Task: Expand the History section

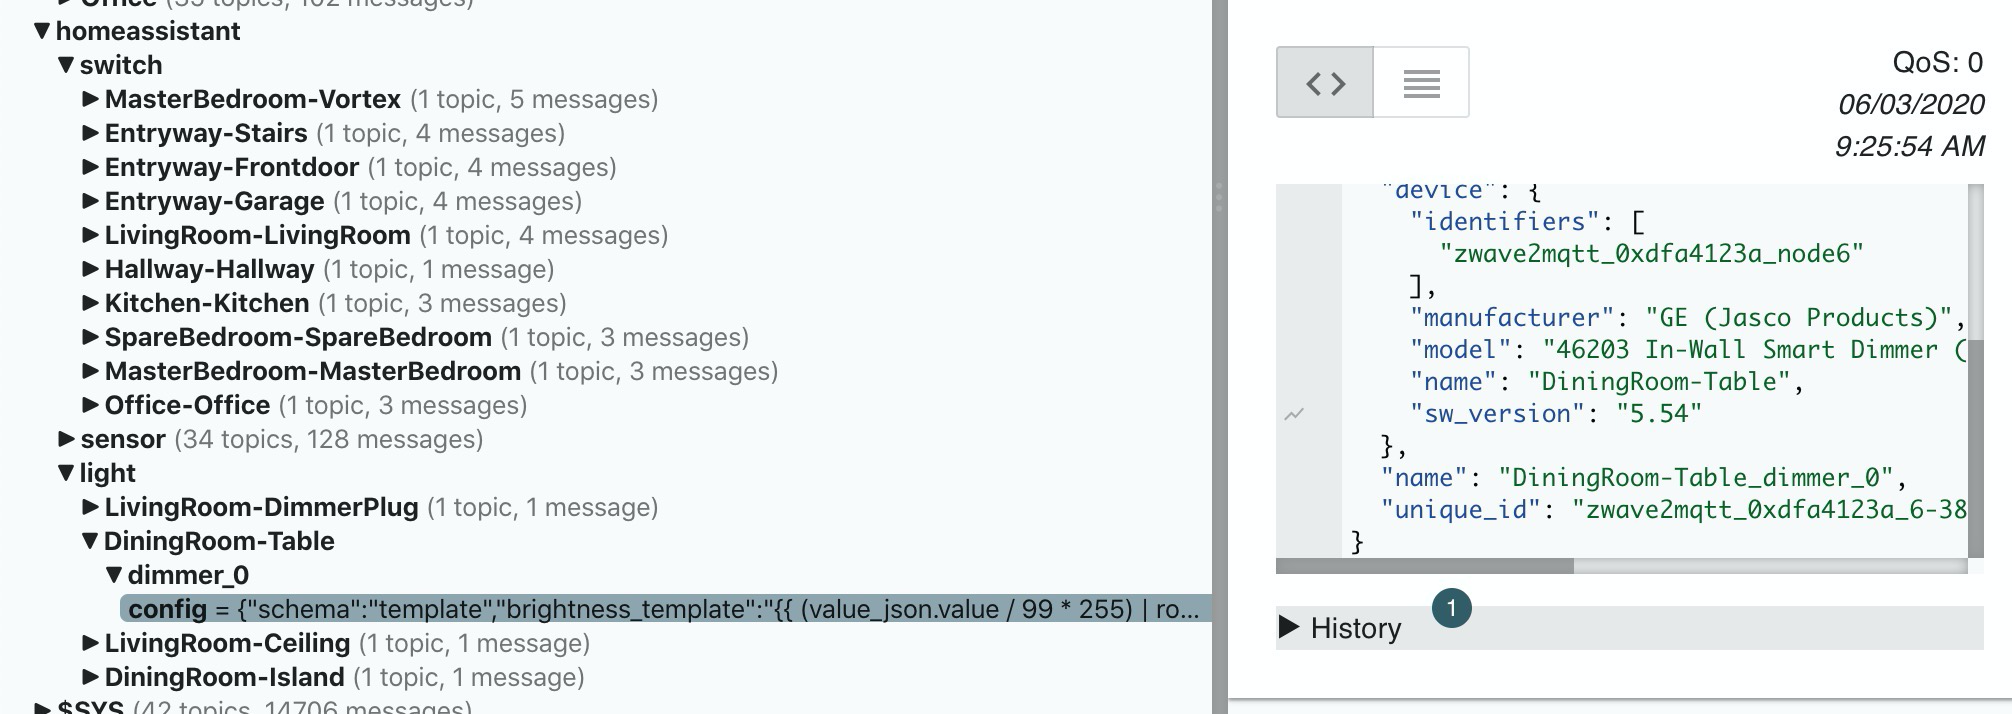Action: click(1341, 628)
